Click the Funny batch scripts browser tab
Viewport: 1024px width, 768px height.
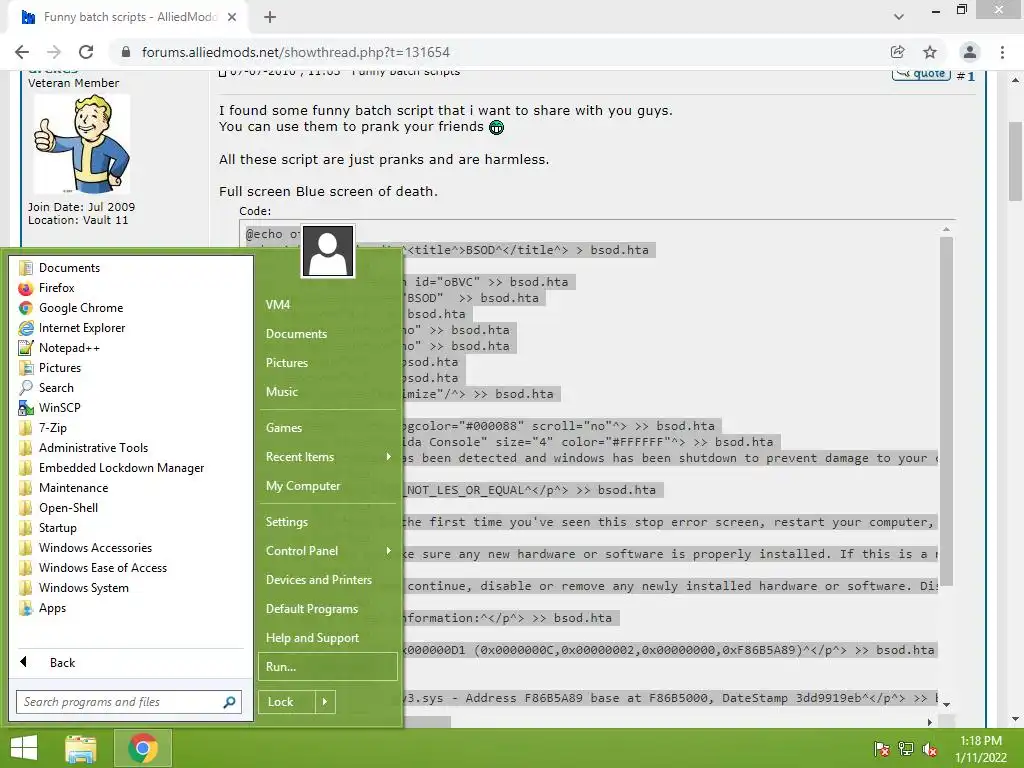pyautogui.click(x=129, y=18)
